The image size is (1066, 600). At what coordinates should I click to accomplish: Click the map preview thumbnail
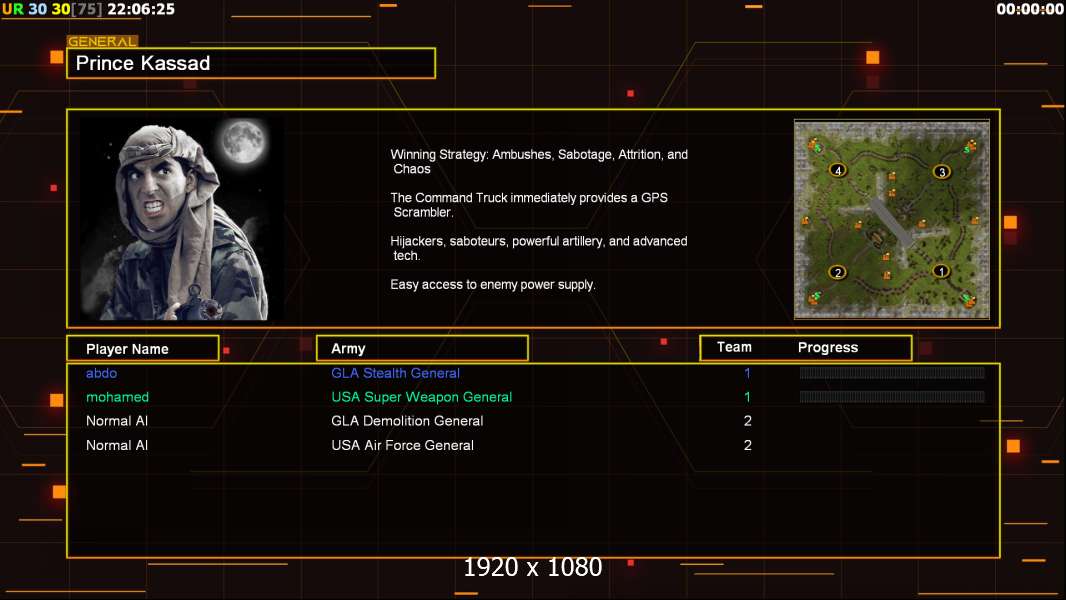click(x=892, y=219)
